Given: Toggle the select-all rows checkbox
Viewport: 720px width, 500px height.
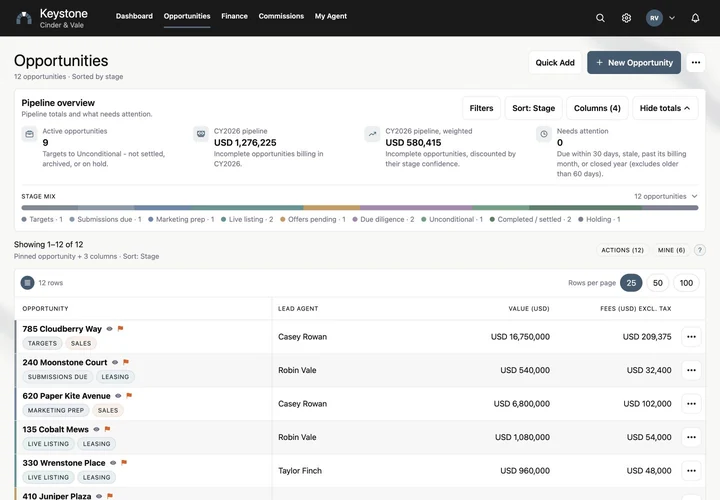Looking at the screenshot, I should [x=28, y=283].
